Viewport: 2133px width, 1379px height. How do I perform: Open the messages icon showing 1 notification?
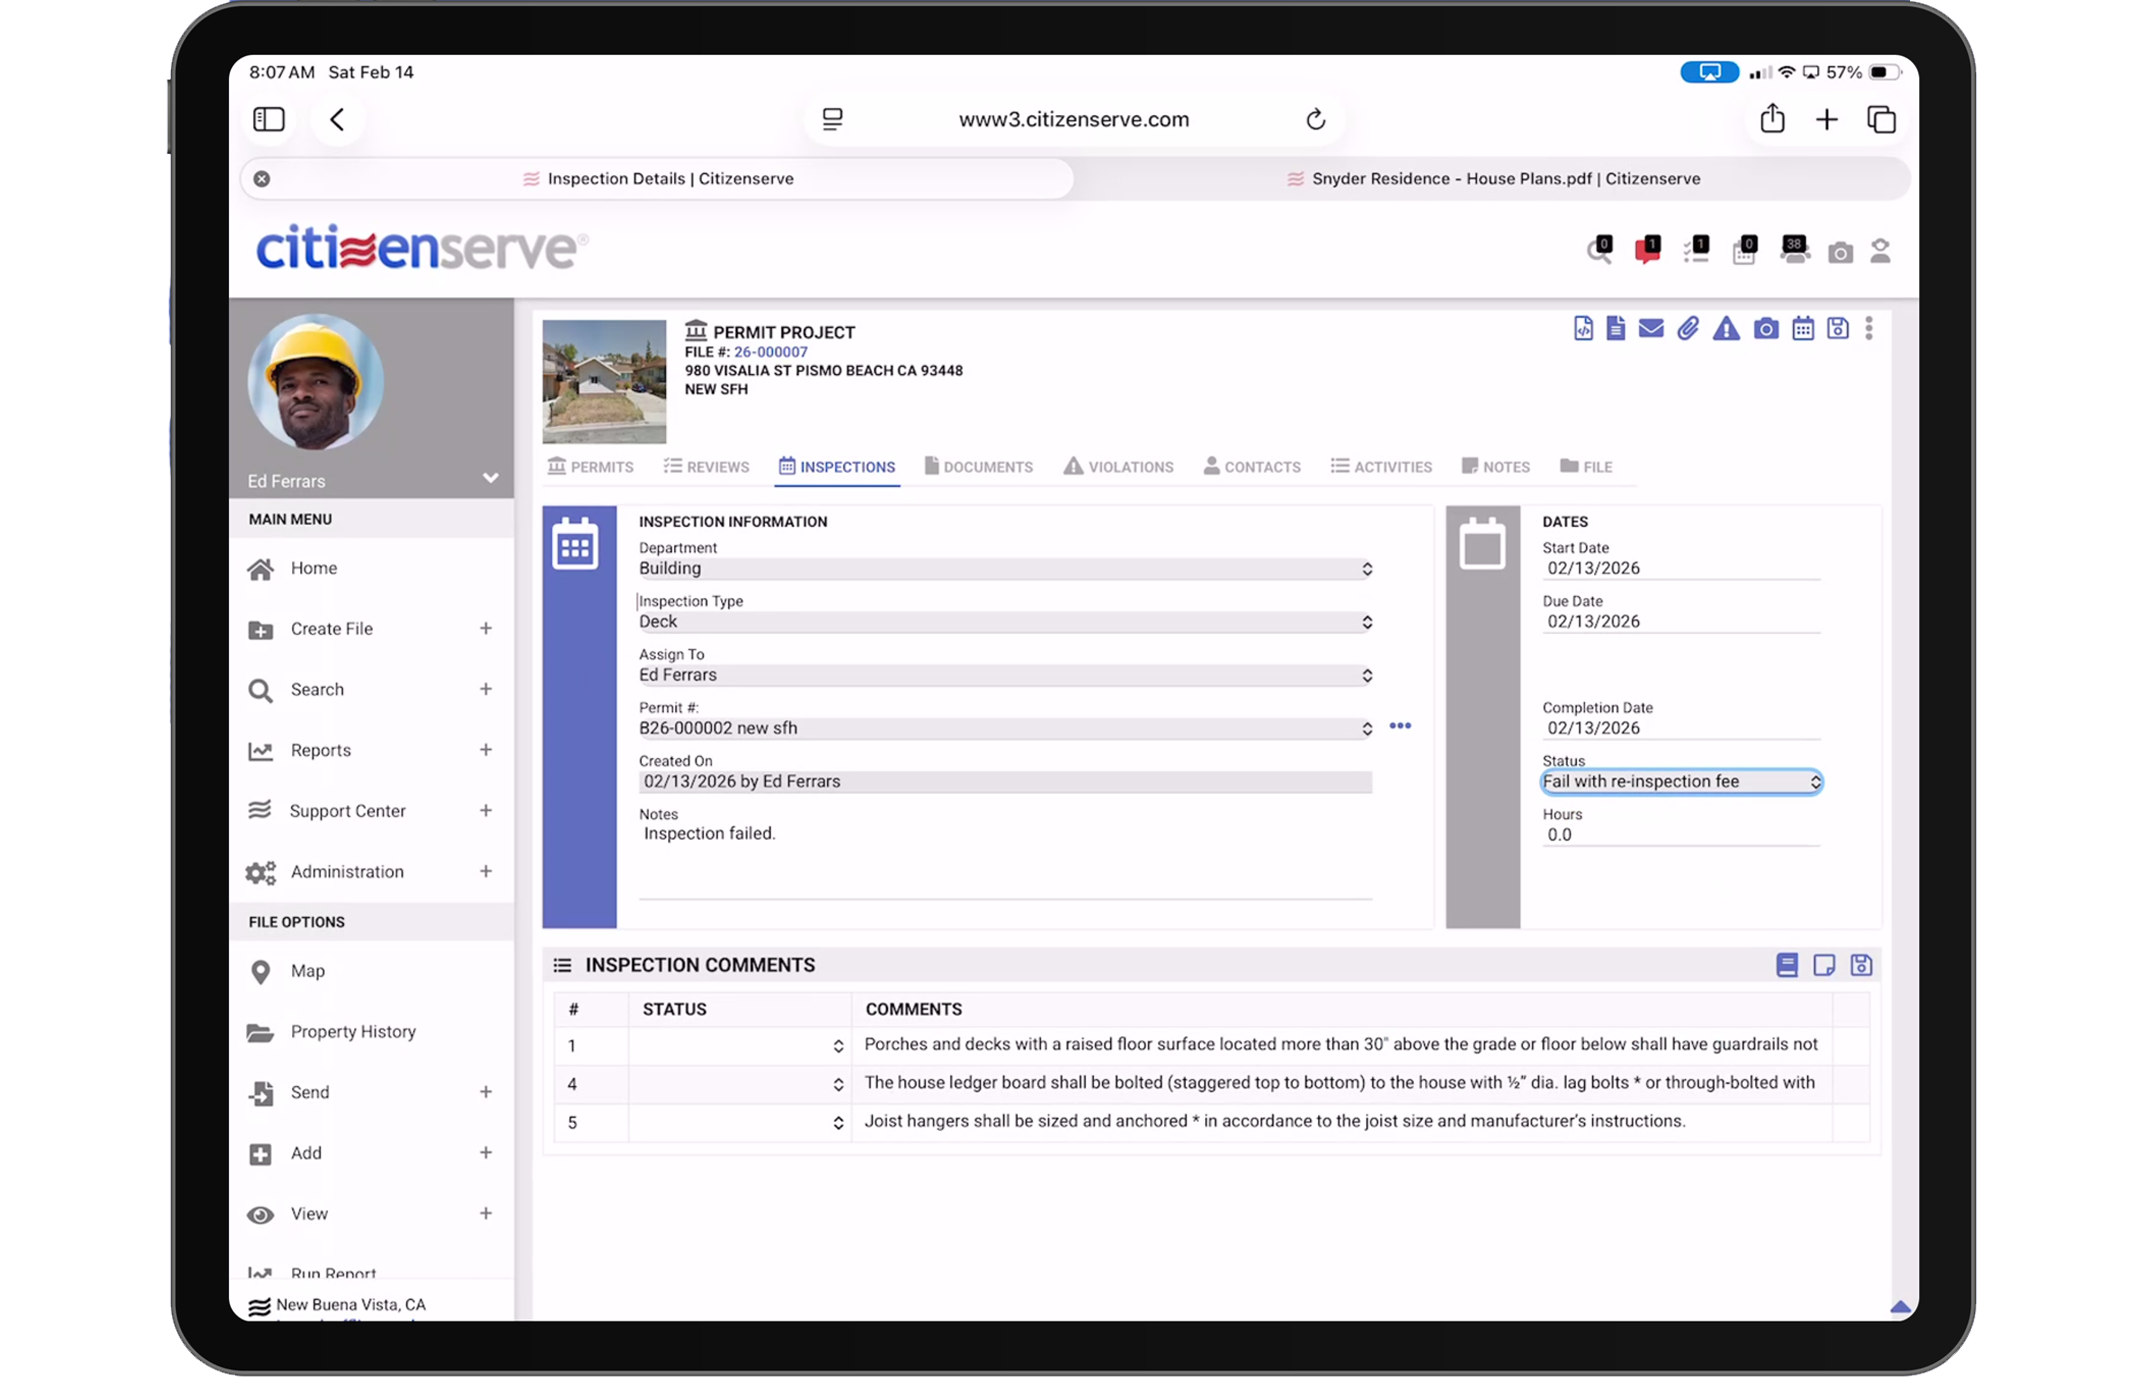click(1647, 250)
